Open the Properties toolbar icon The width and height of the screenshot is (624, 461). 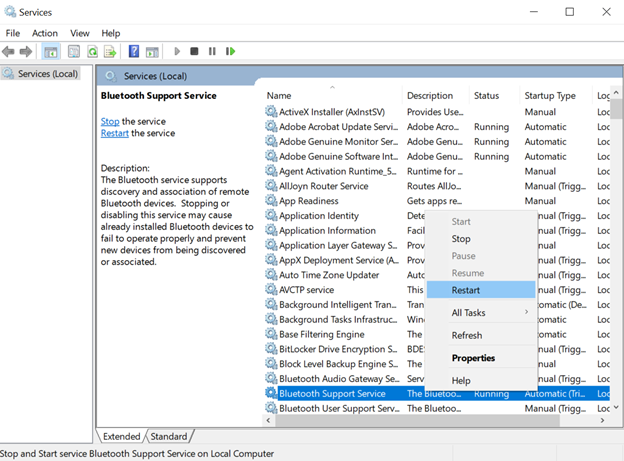74,51
